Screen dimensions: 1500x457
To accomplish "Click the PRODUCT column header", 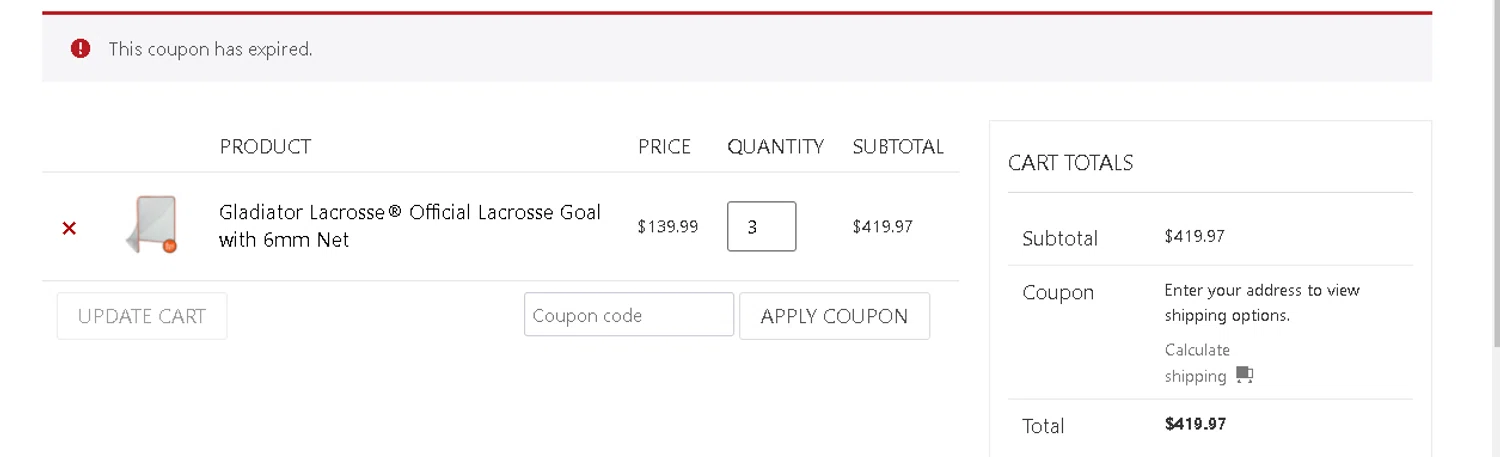I will pyautogui.click(x=265, y=147).
